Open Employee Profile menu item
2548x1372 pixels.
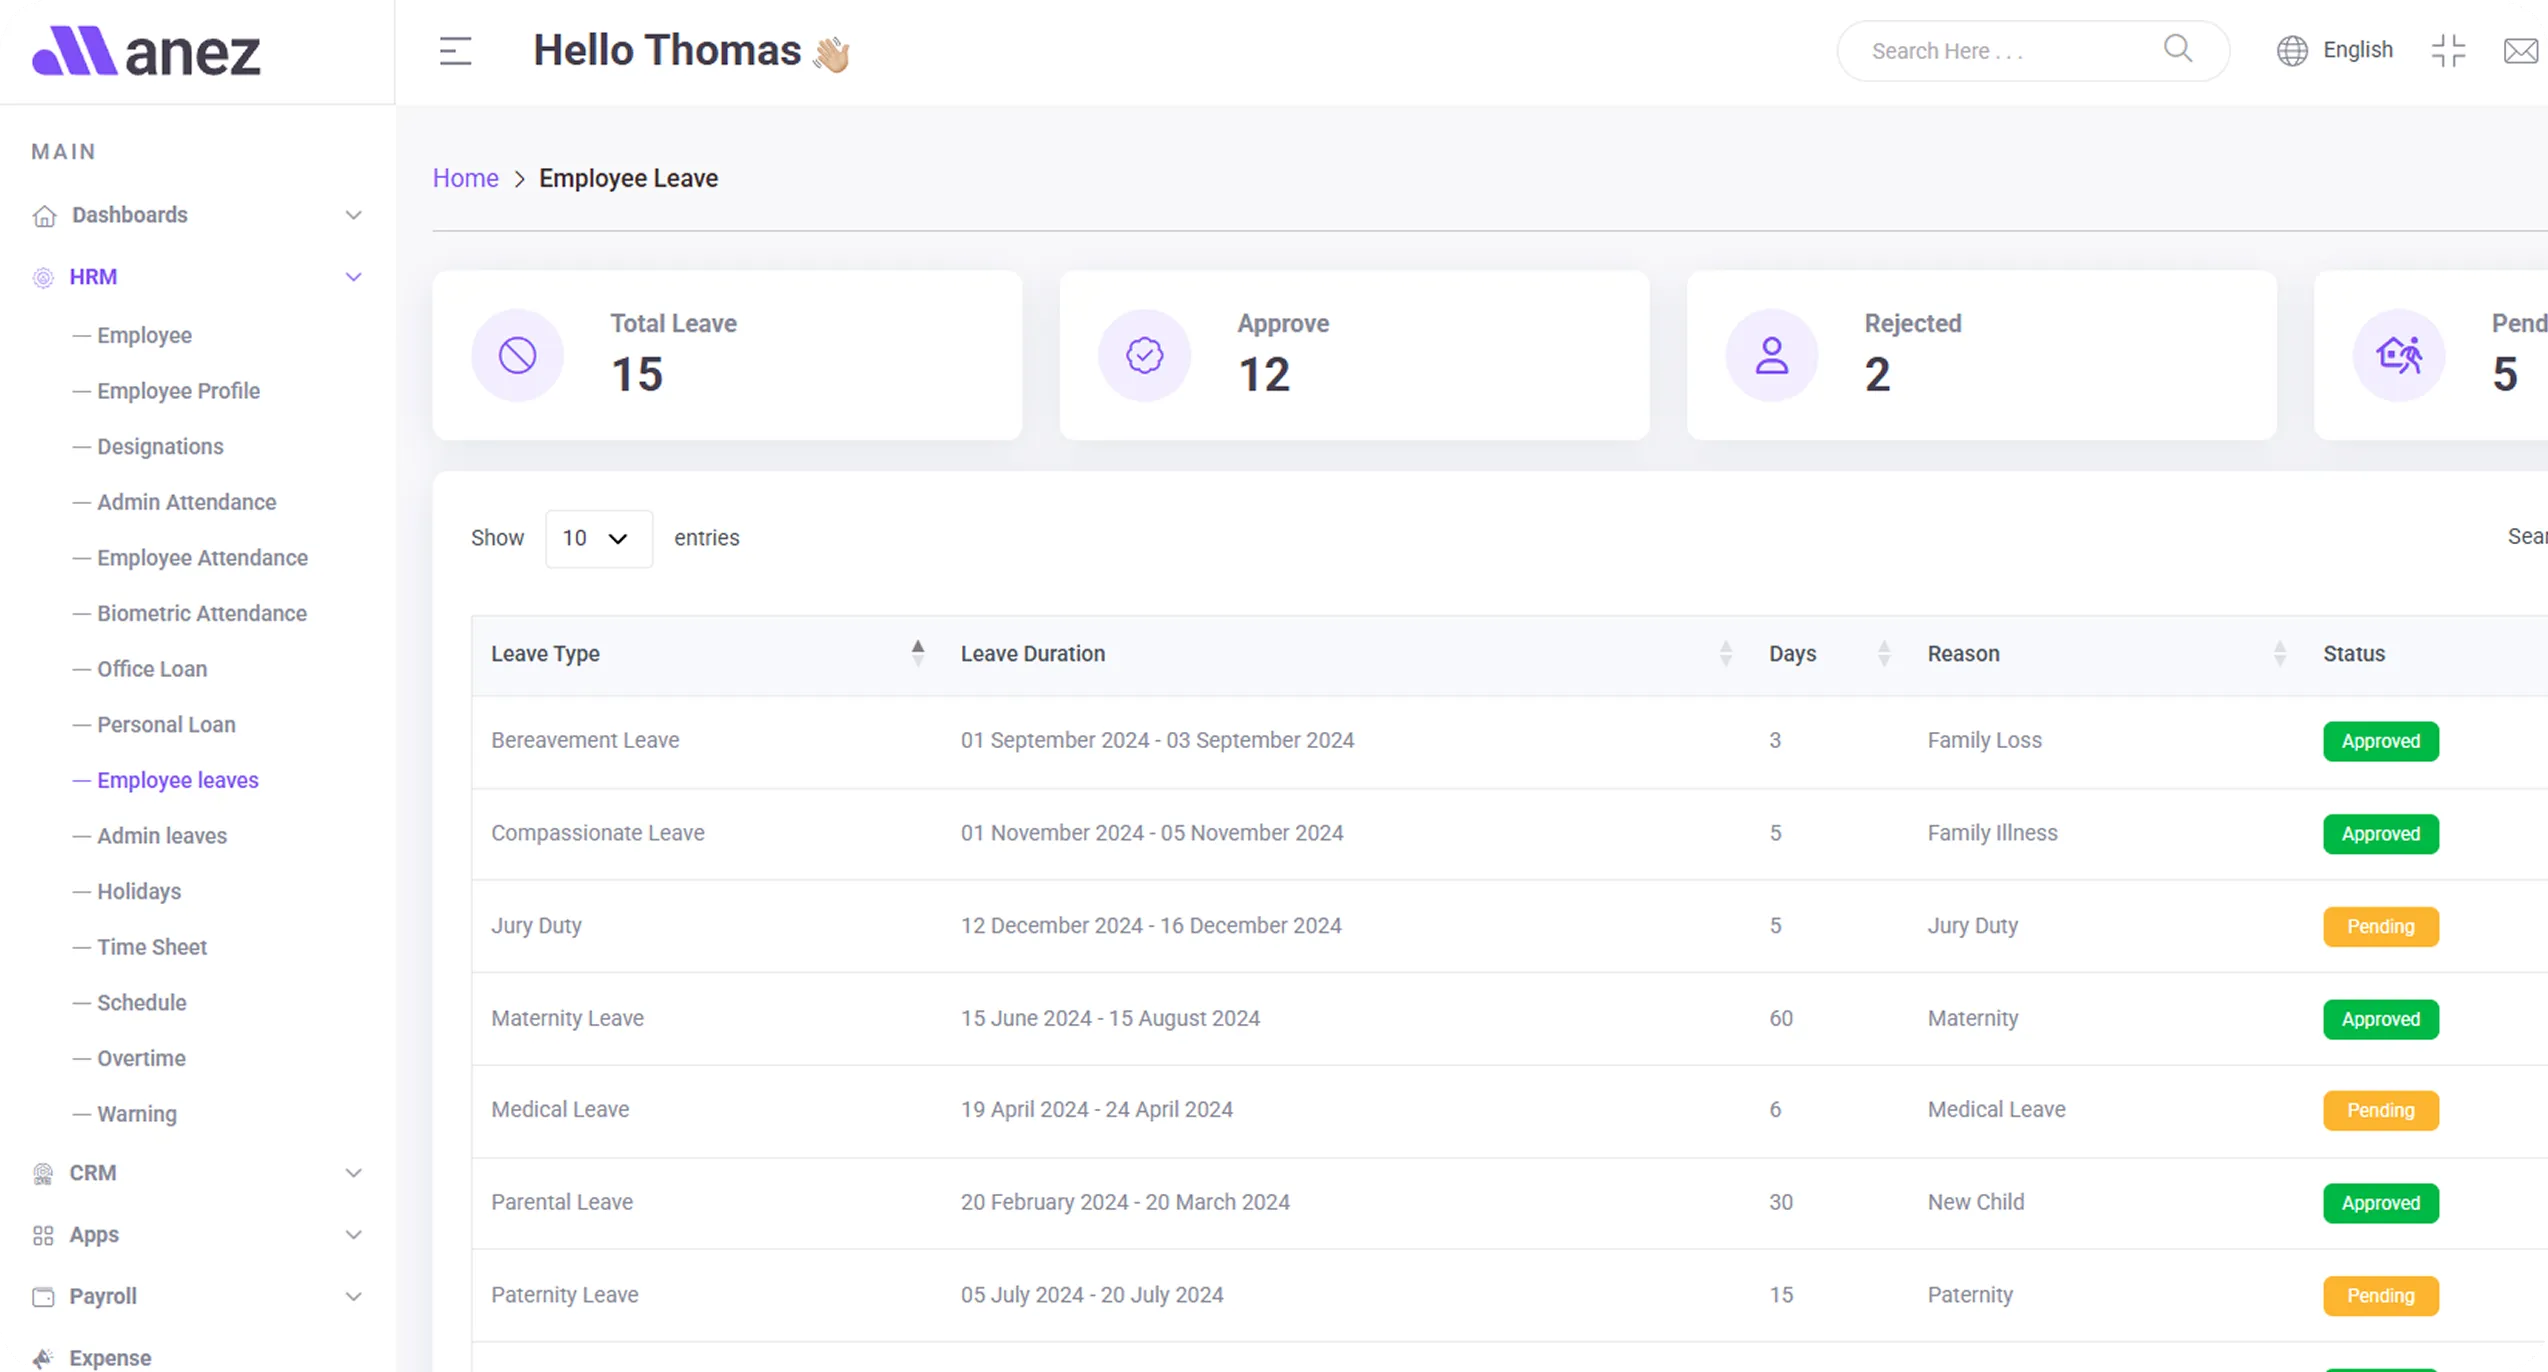[x=178, y=391]
